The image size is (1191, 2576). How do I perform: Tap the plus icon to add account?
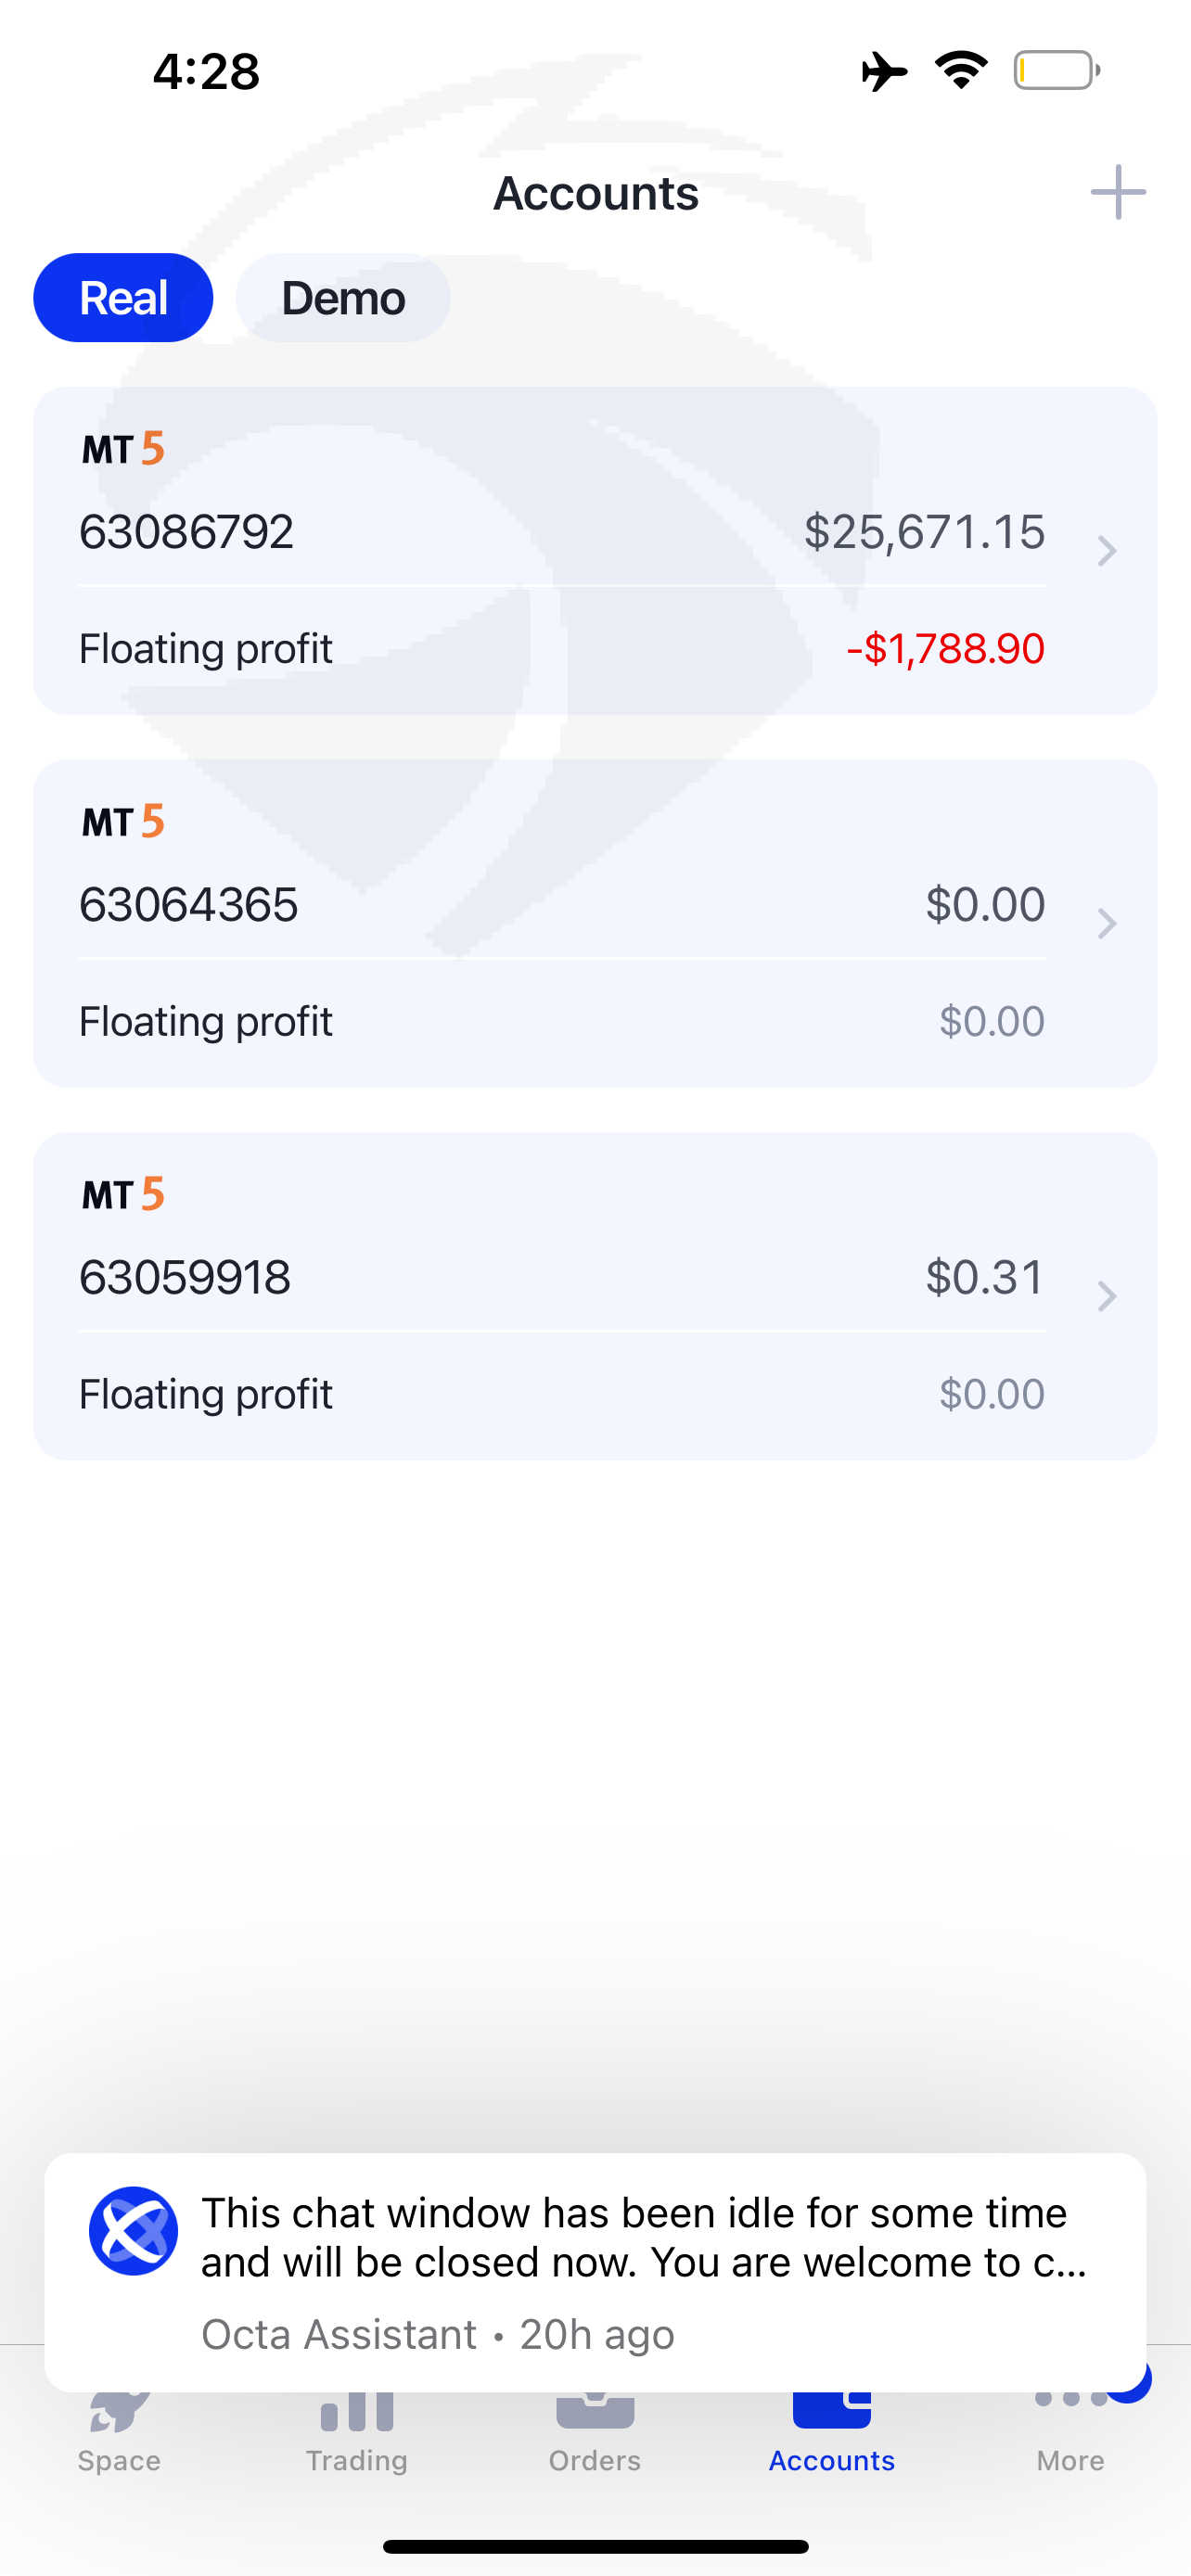point(1117,192)
